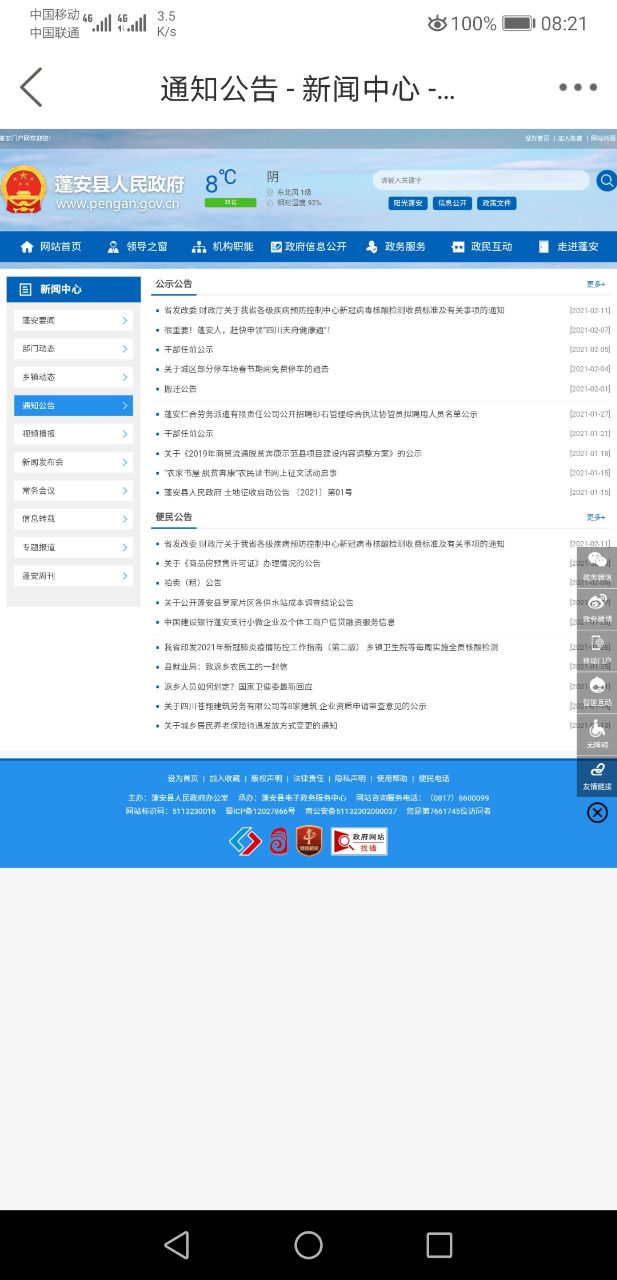Click 更多+ beside 便民公告
The width and height of the screenshot is (617, 1280).
pyautogui.click(x=596, y=517)
